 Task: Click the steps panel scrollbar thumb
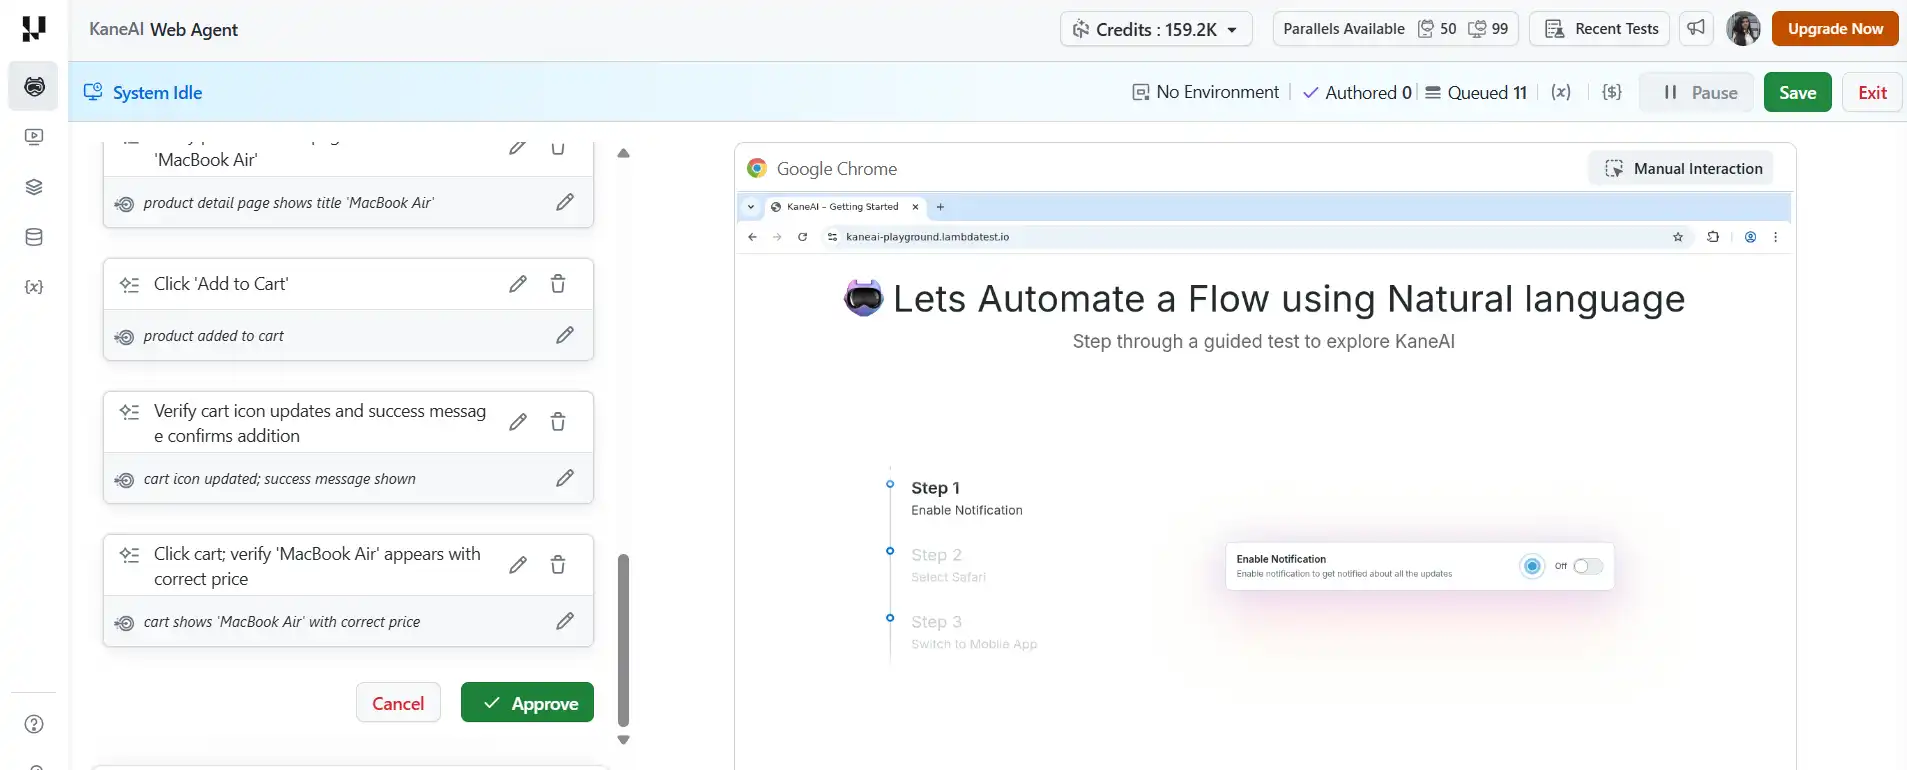623,640
